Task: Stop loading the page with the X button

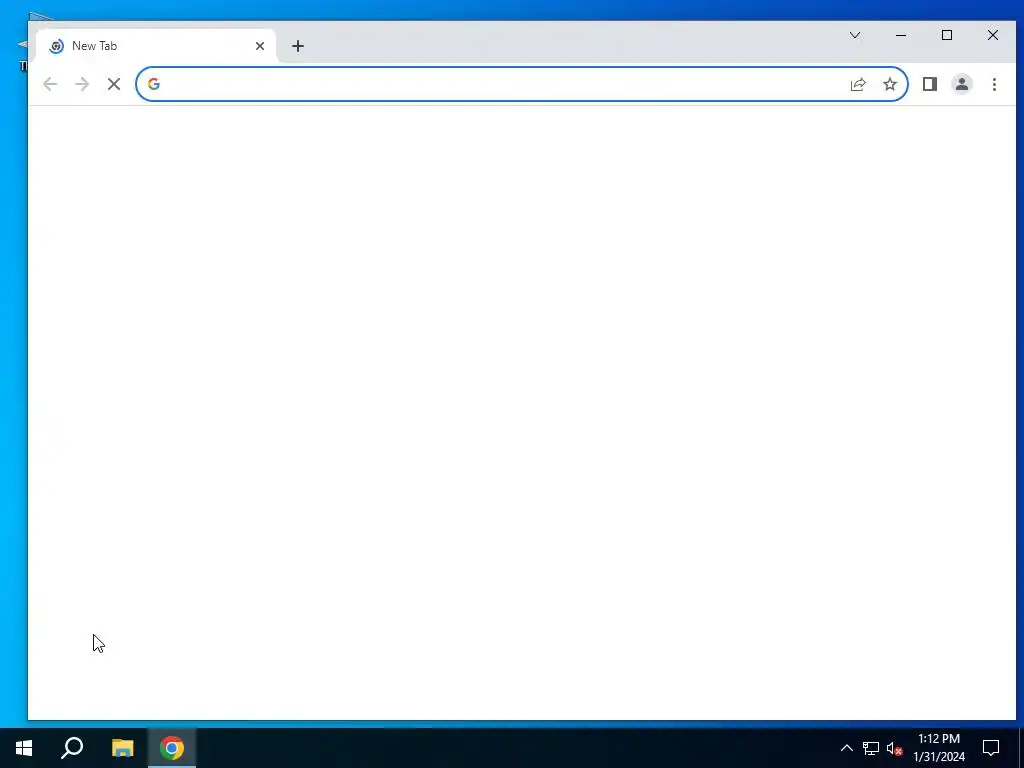Action: [x=114, y=84]
